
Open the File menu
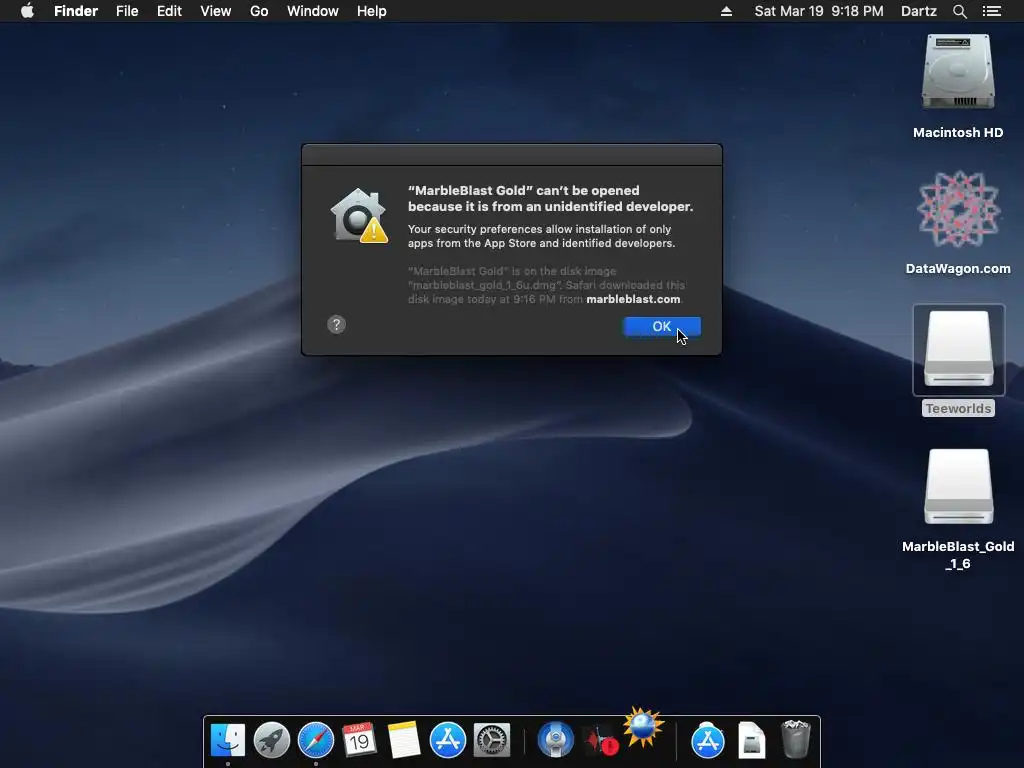[127, 11]
